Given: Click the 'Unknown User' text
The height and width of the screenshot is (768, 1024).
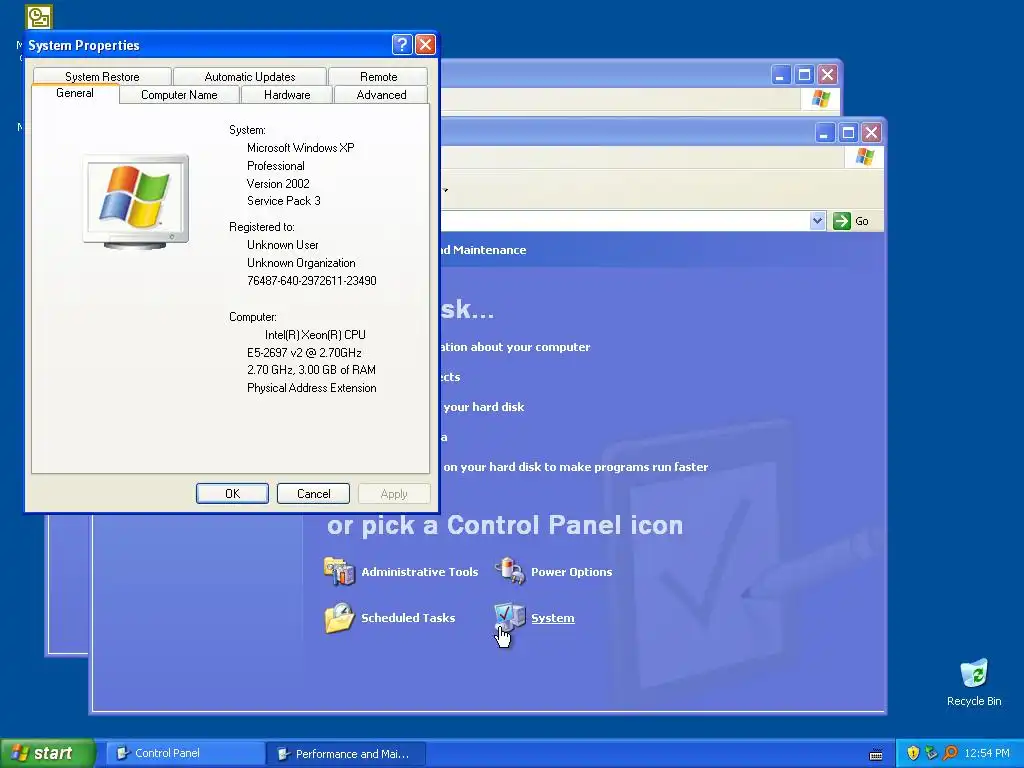Looking at the screenshot, I should pos(282,245).
